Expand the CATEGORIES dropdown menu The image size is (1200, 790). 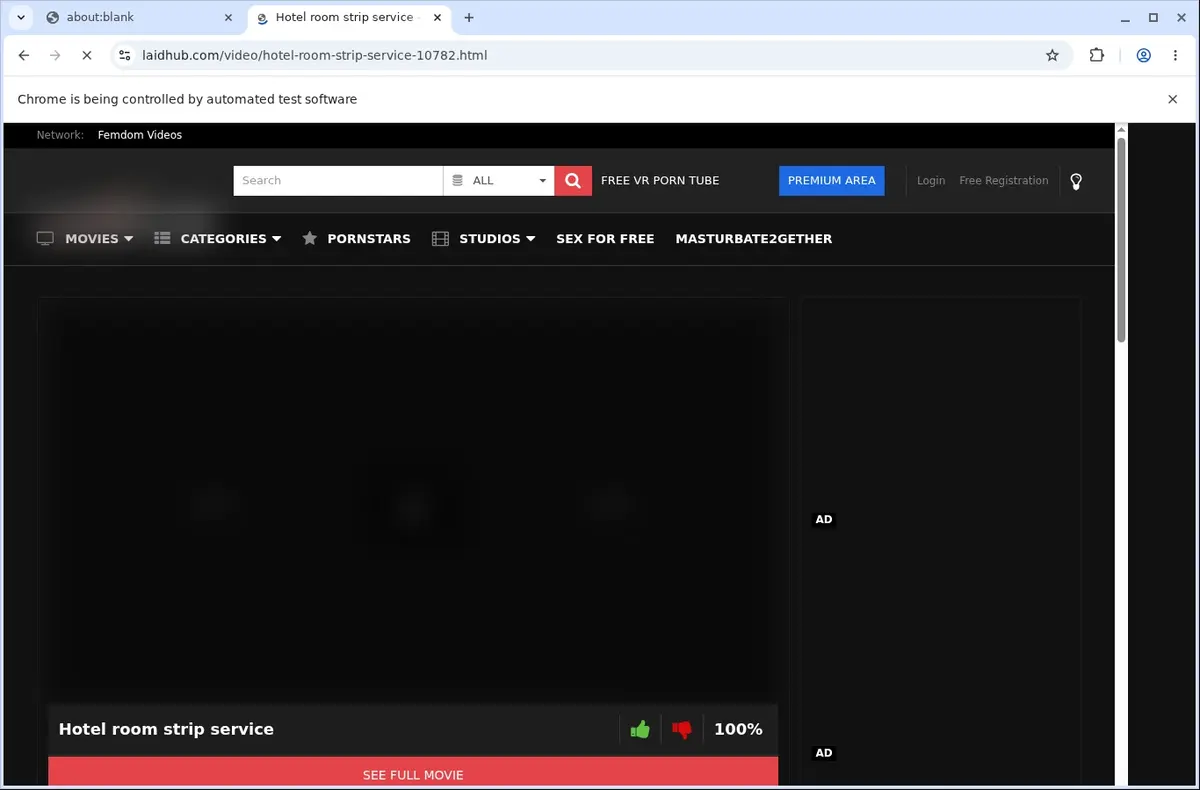(218, 239)
